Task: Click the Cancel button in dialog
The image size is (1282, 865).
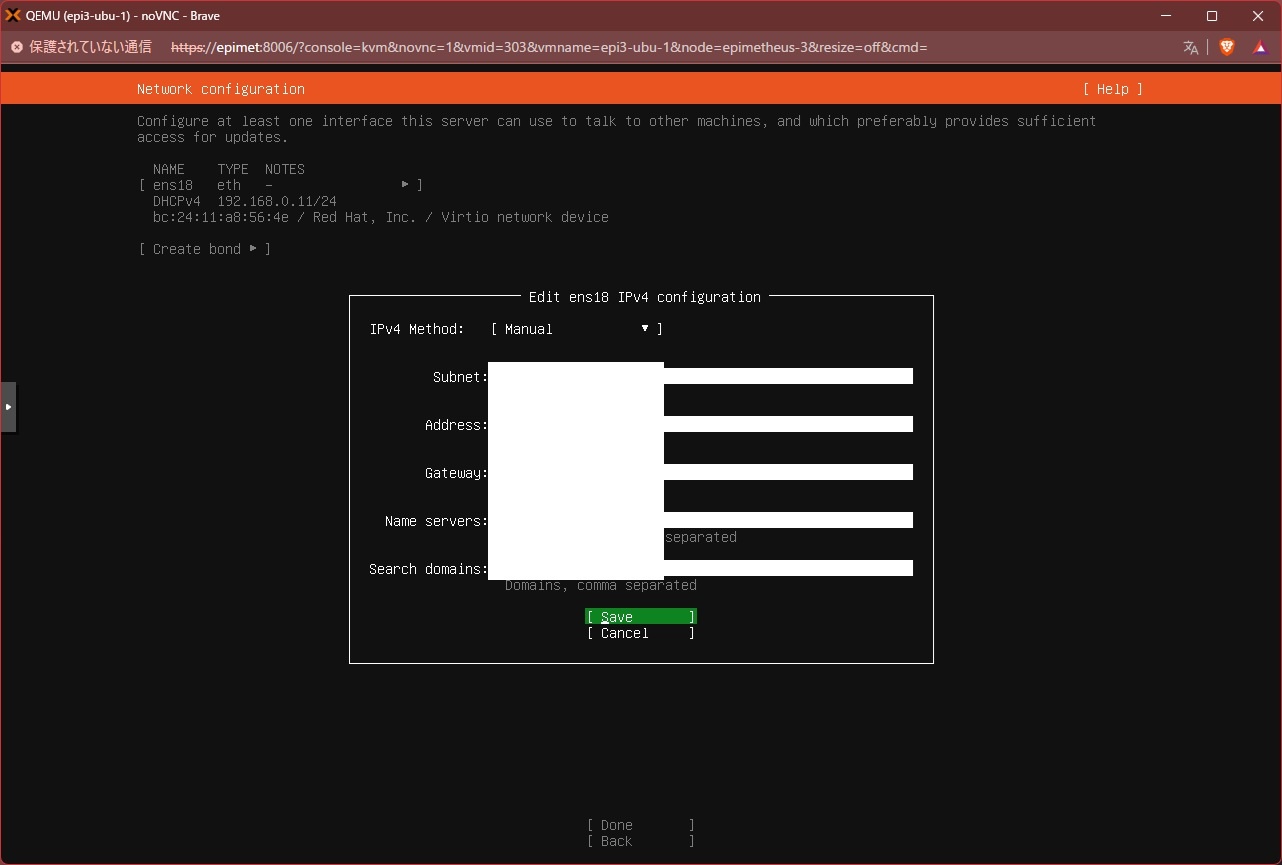Action: click(x=641, y=633)
